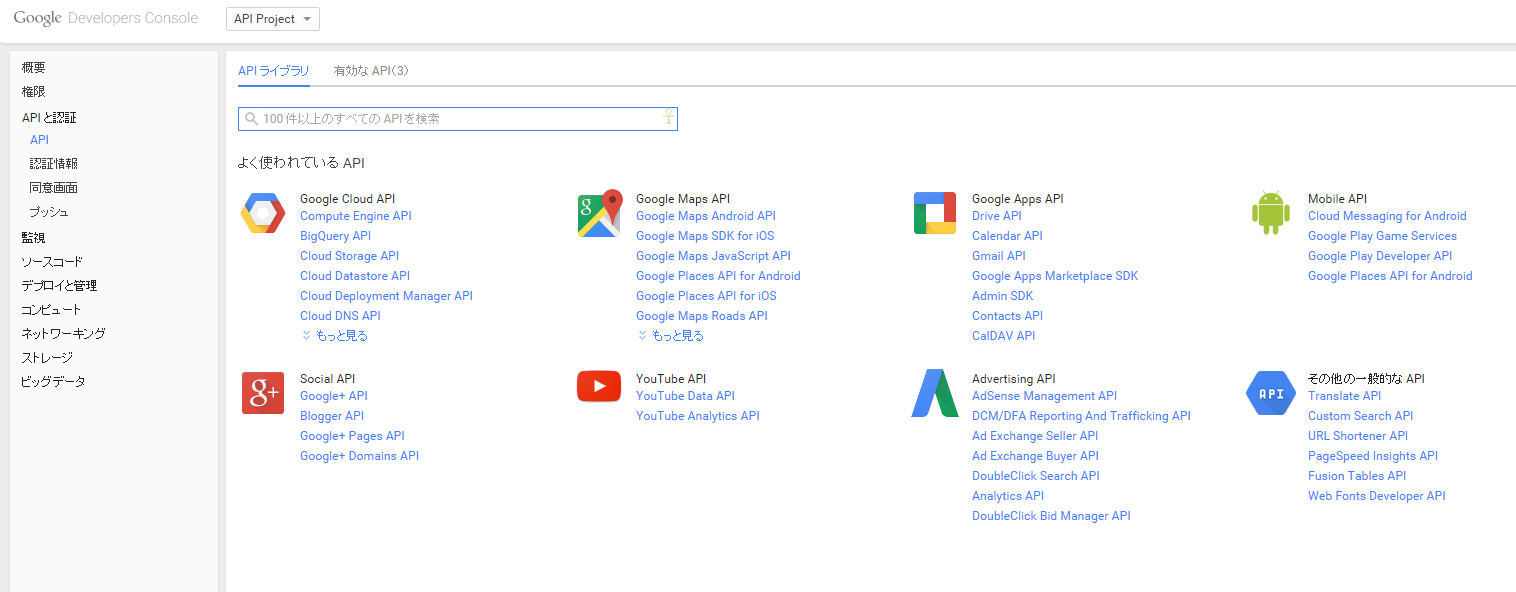Select API と認証 in the sidebar
The width and height of the screenshot is (1516, 592).
[49, 118]
